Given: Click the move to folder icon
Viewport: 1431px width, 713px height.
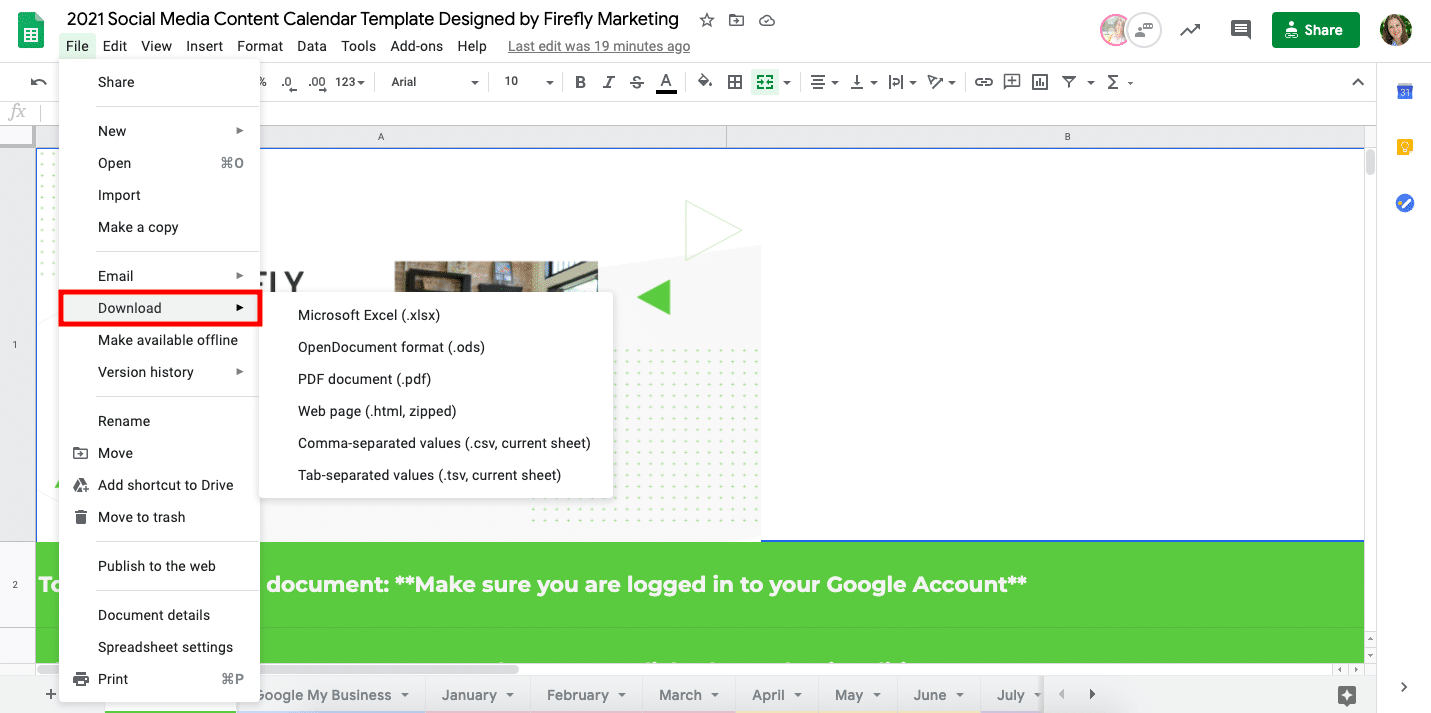Looking at the screenshot, I should [x=737, y=20].
